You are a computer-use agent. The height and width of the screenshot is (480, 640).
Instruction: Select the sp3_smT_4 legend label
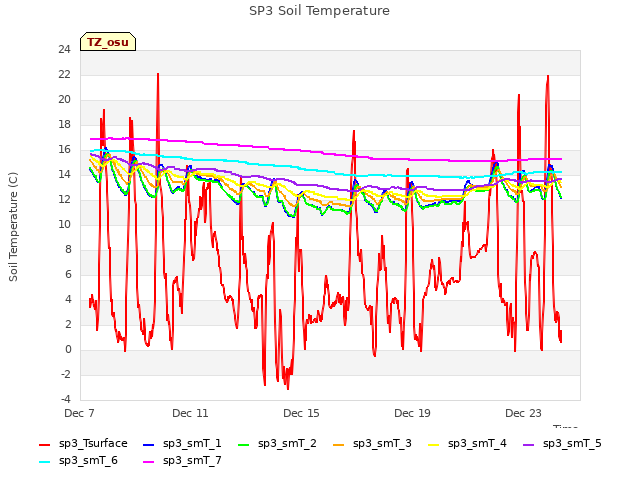click(x=477, y=444)
